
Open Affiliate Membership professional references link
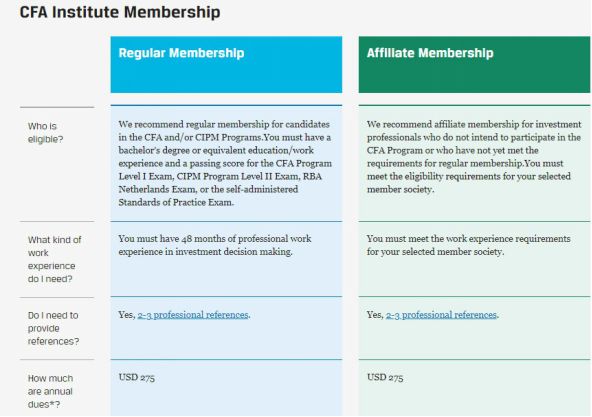click(x=441, y=315)
